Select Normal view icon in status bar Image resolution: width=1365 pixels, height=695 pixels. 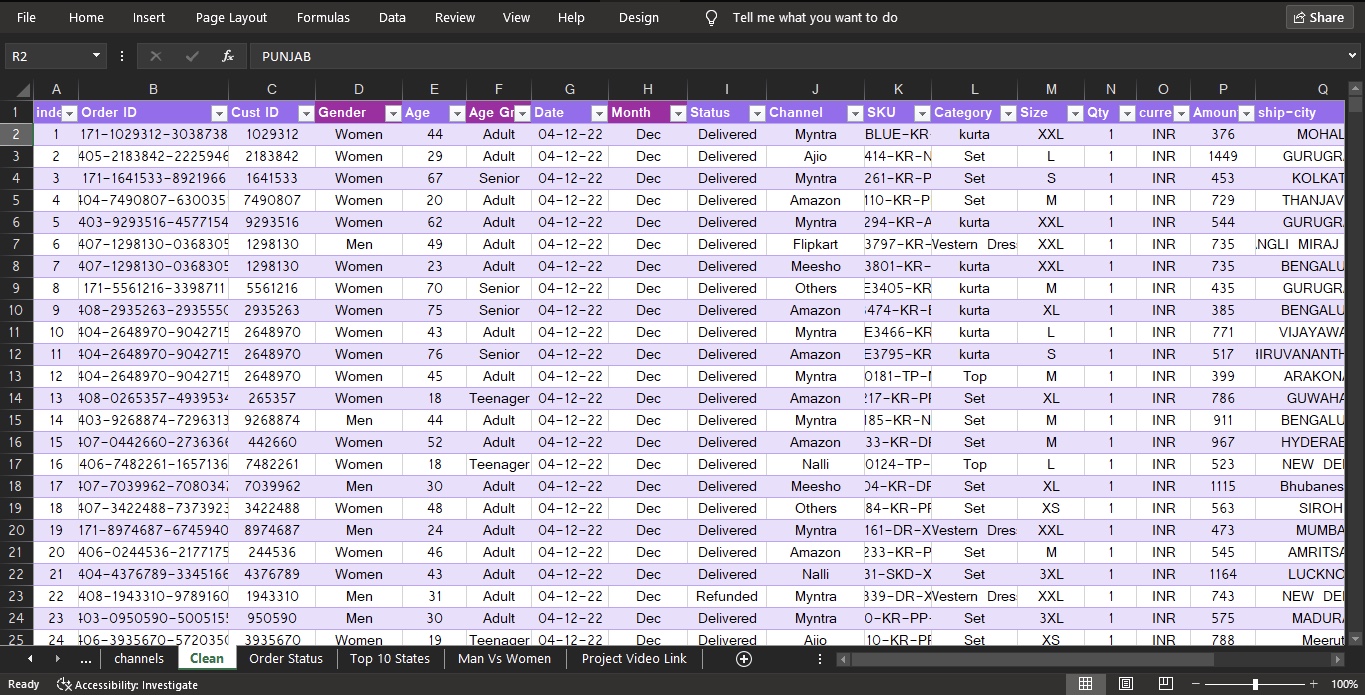tap(1085, 684)
